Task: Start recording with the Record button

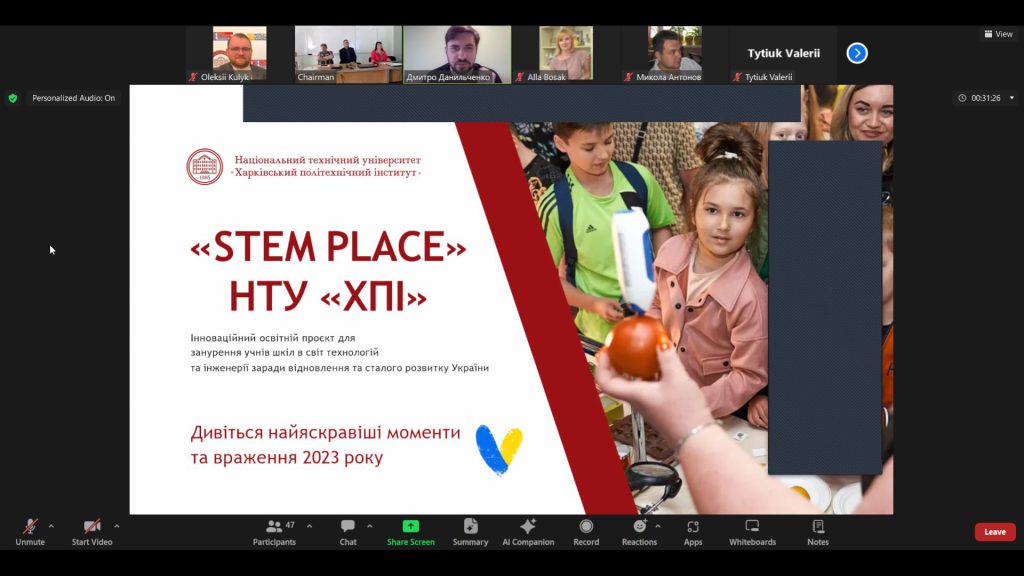Action: click(586, 532)
